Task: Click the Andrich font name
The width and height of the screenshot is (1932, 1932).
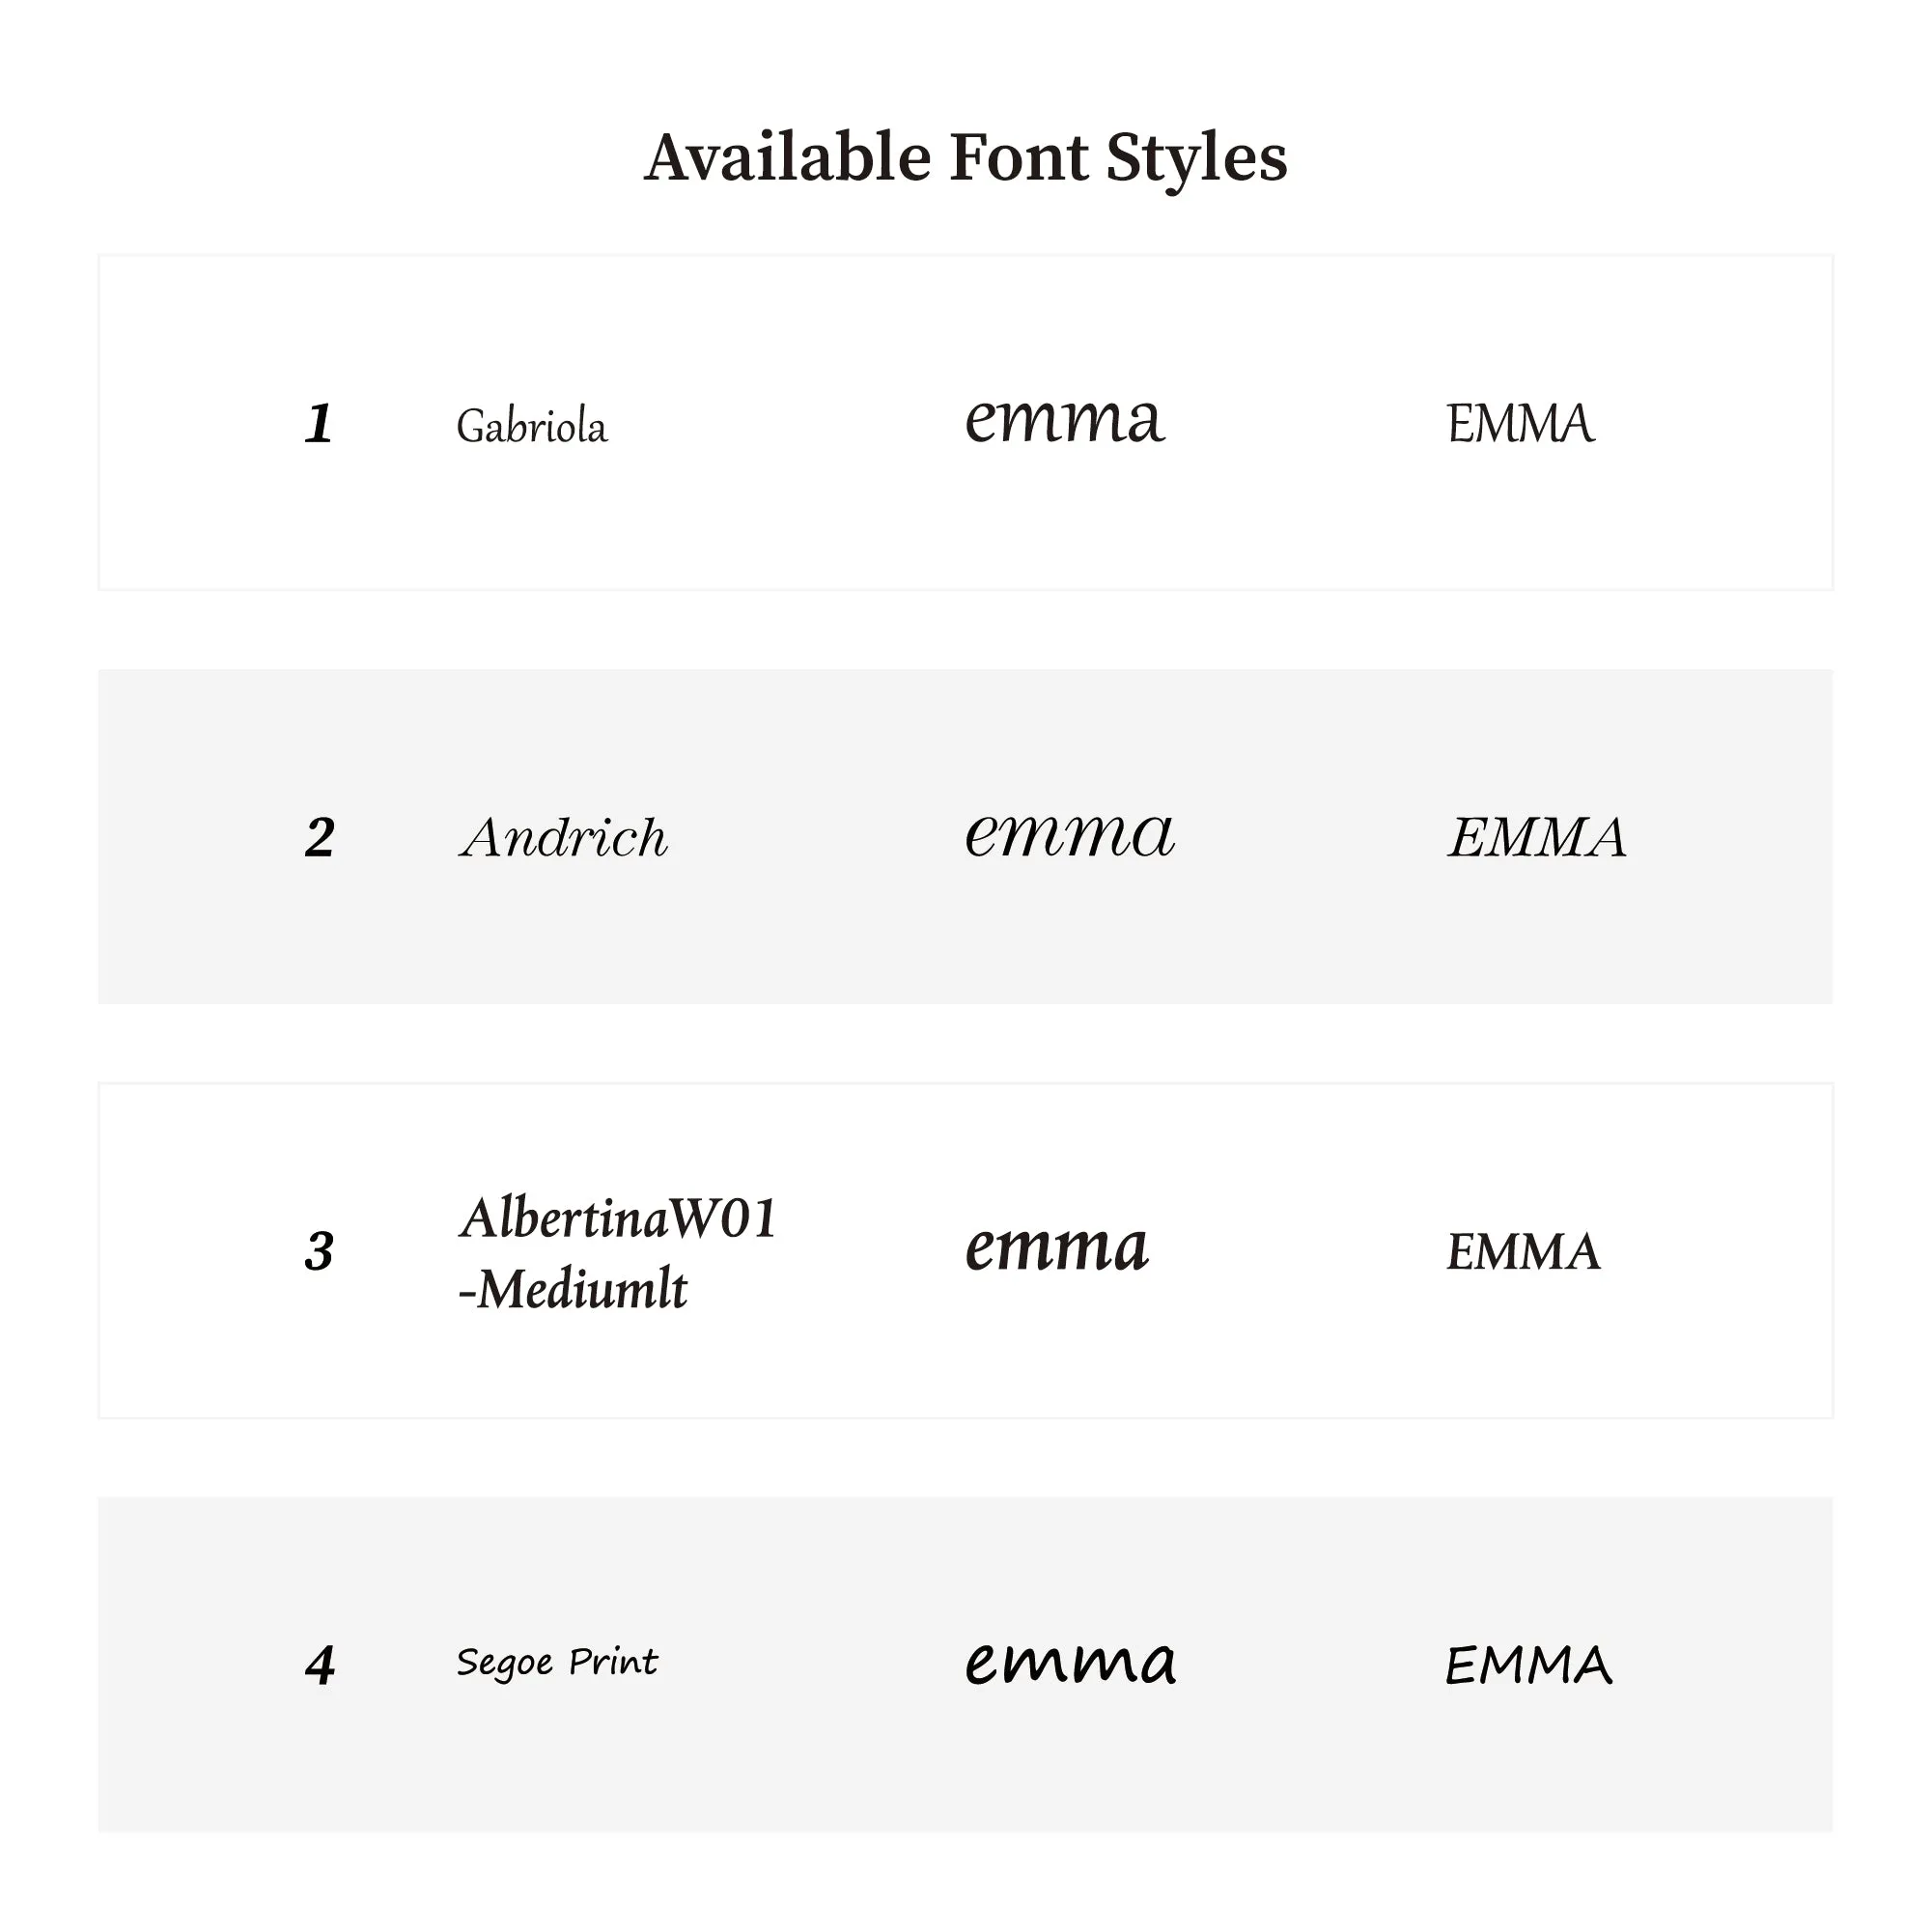Action: point(564,837)
